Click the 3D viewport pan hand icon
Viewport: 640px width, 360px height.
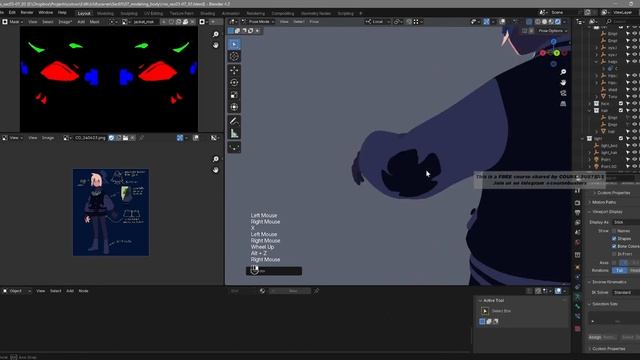click(563, 82)
